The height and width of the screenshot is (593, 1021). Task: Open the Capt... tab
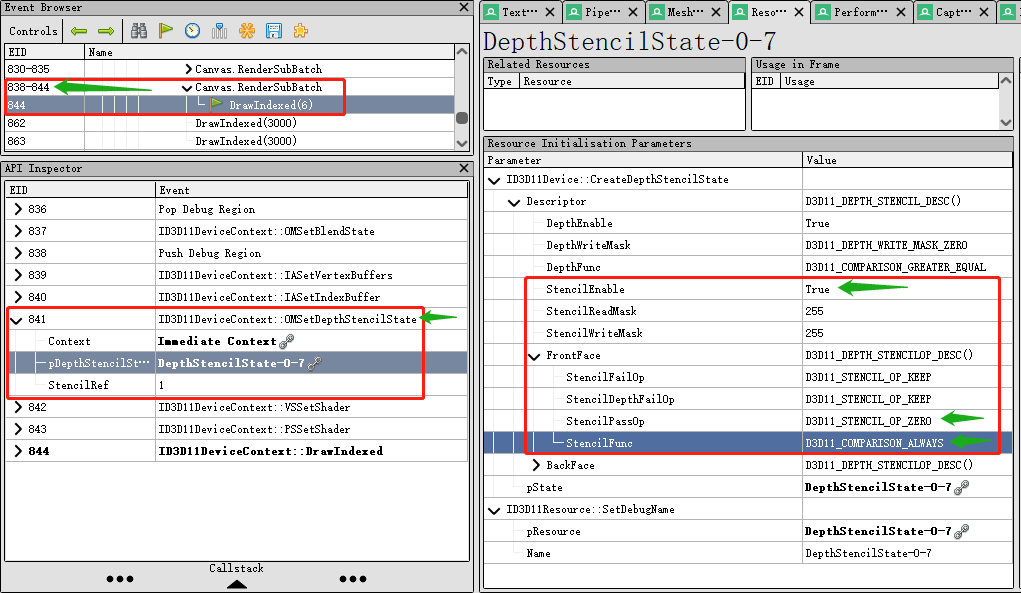(x=953, y=12)
